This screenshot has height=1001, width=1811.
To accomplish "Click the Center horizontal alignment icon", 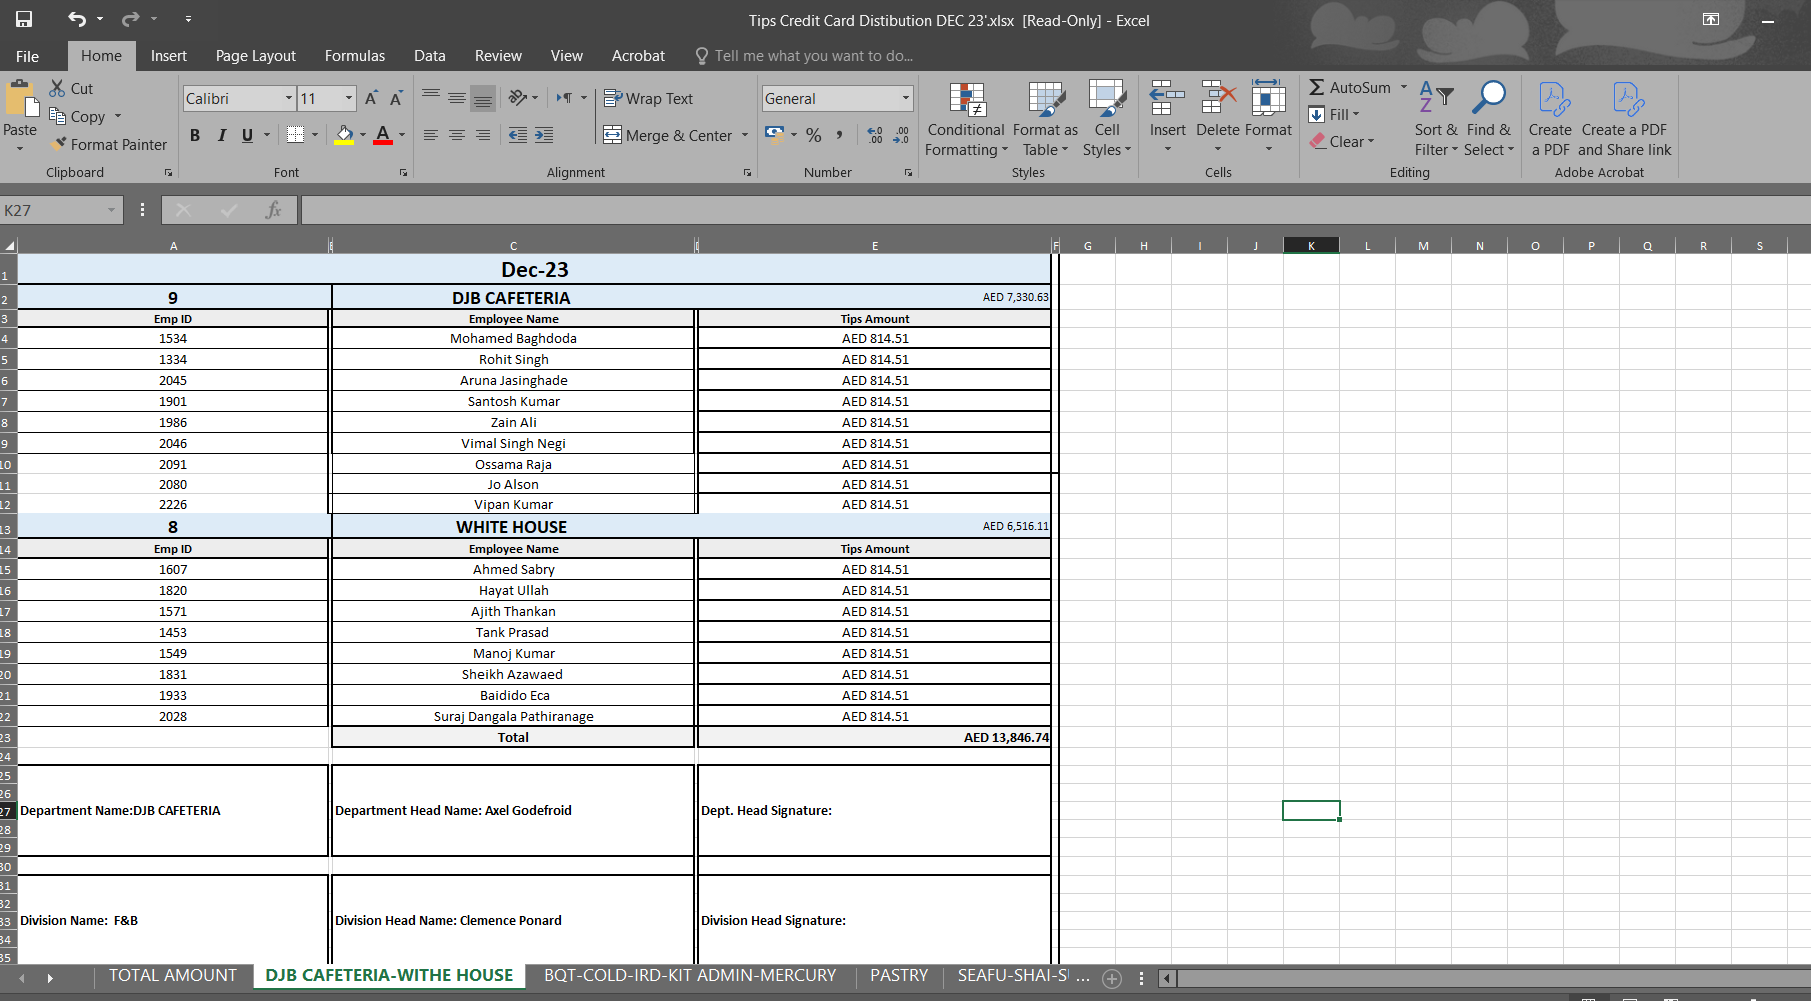I will tap(457, 135).
